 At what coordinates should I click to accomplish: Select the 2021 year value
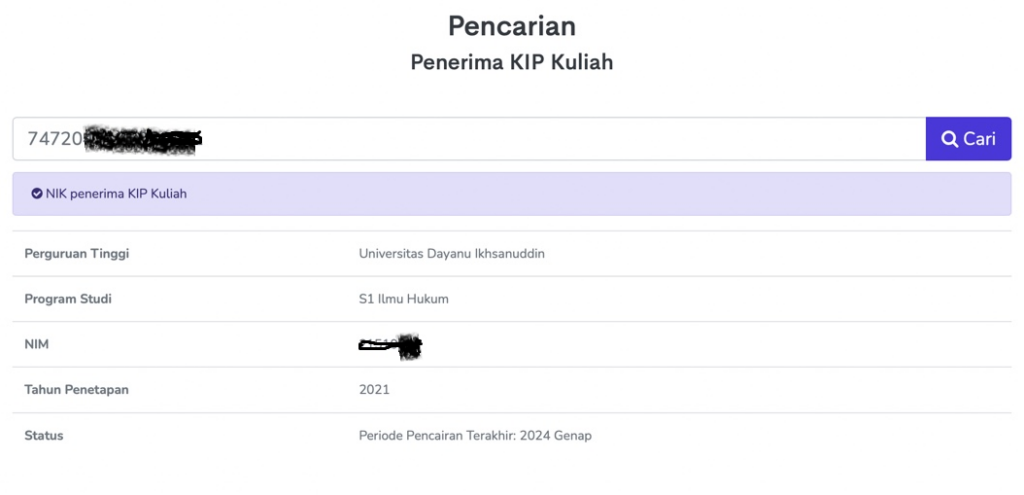(x=374, y=390)
